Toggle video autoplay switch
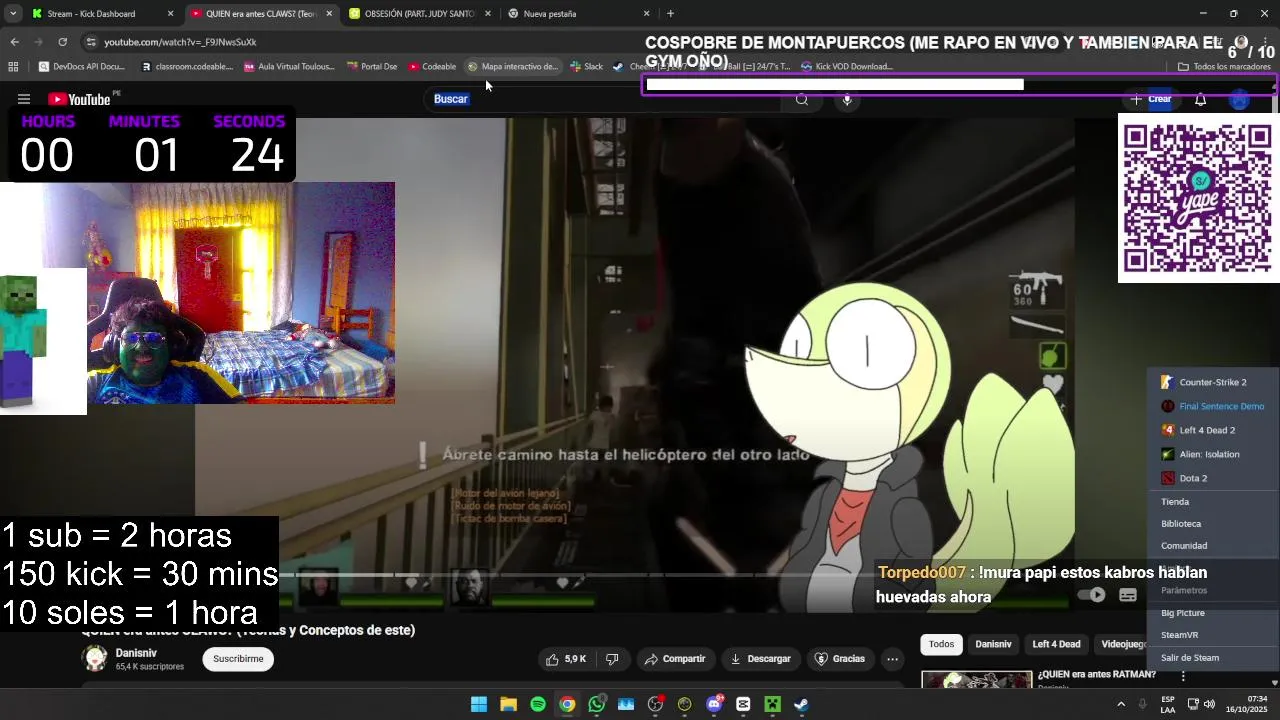Image resolution: width=1280 pixels, height=720 pixels. click(x=1092, y=595)
